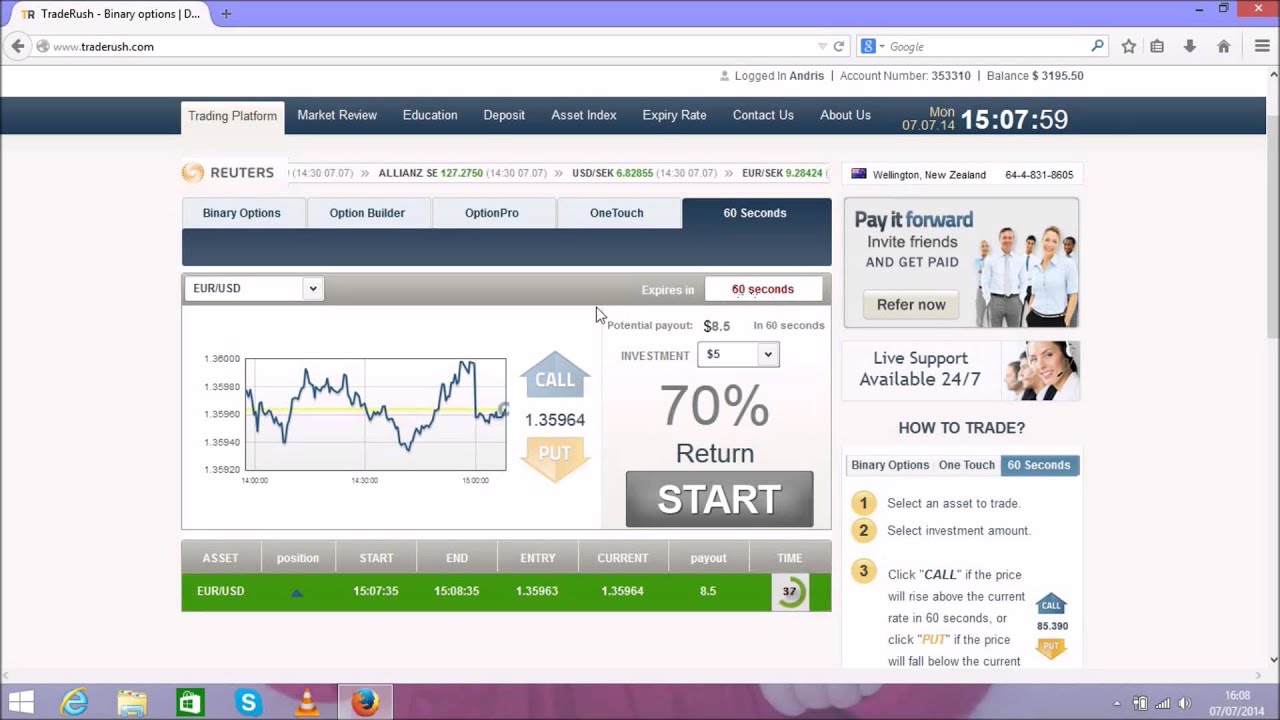Open VLC media player from taskbar
Image resolution: width=1280 pixels, height=720 pixels.
pos(307,702)
